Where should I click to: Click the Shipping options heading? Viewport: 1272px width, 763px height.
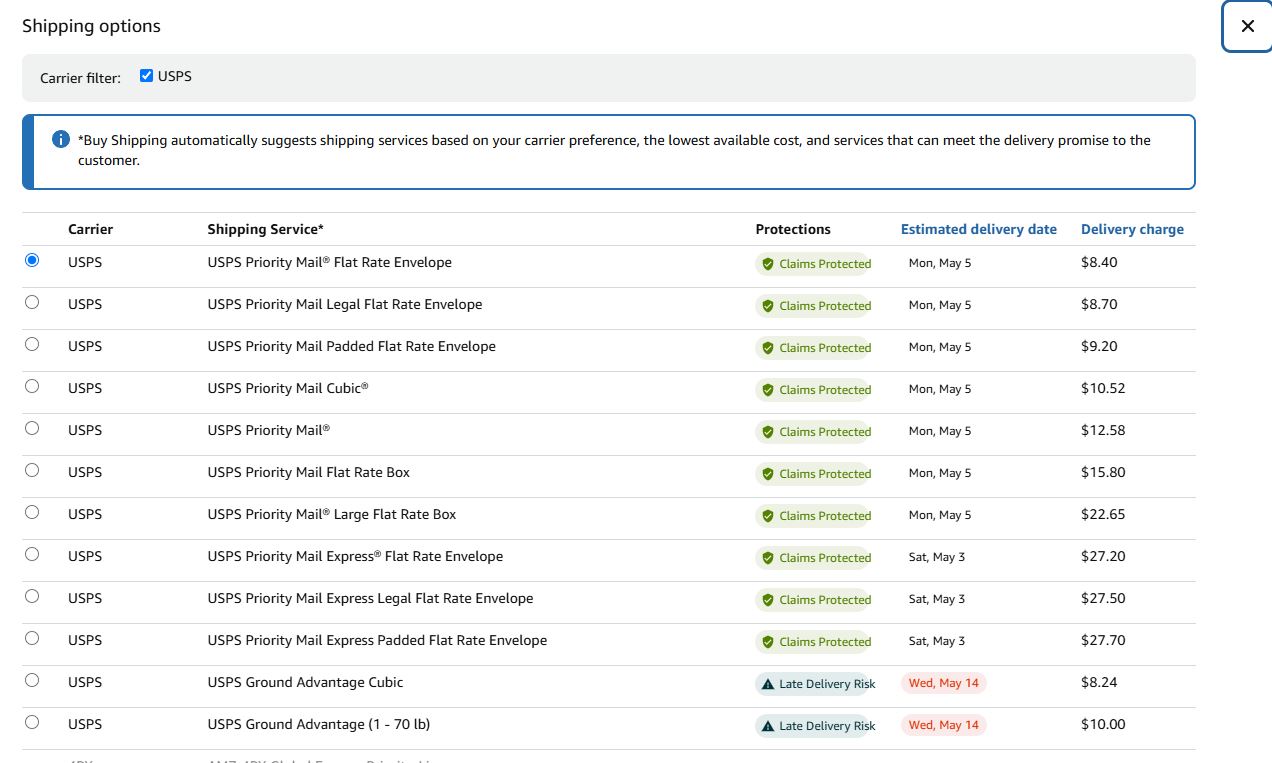92,26
